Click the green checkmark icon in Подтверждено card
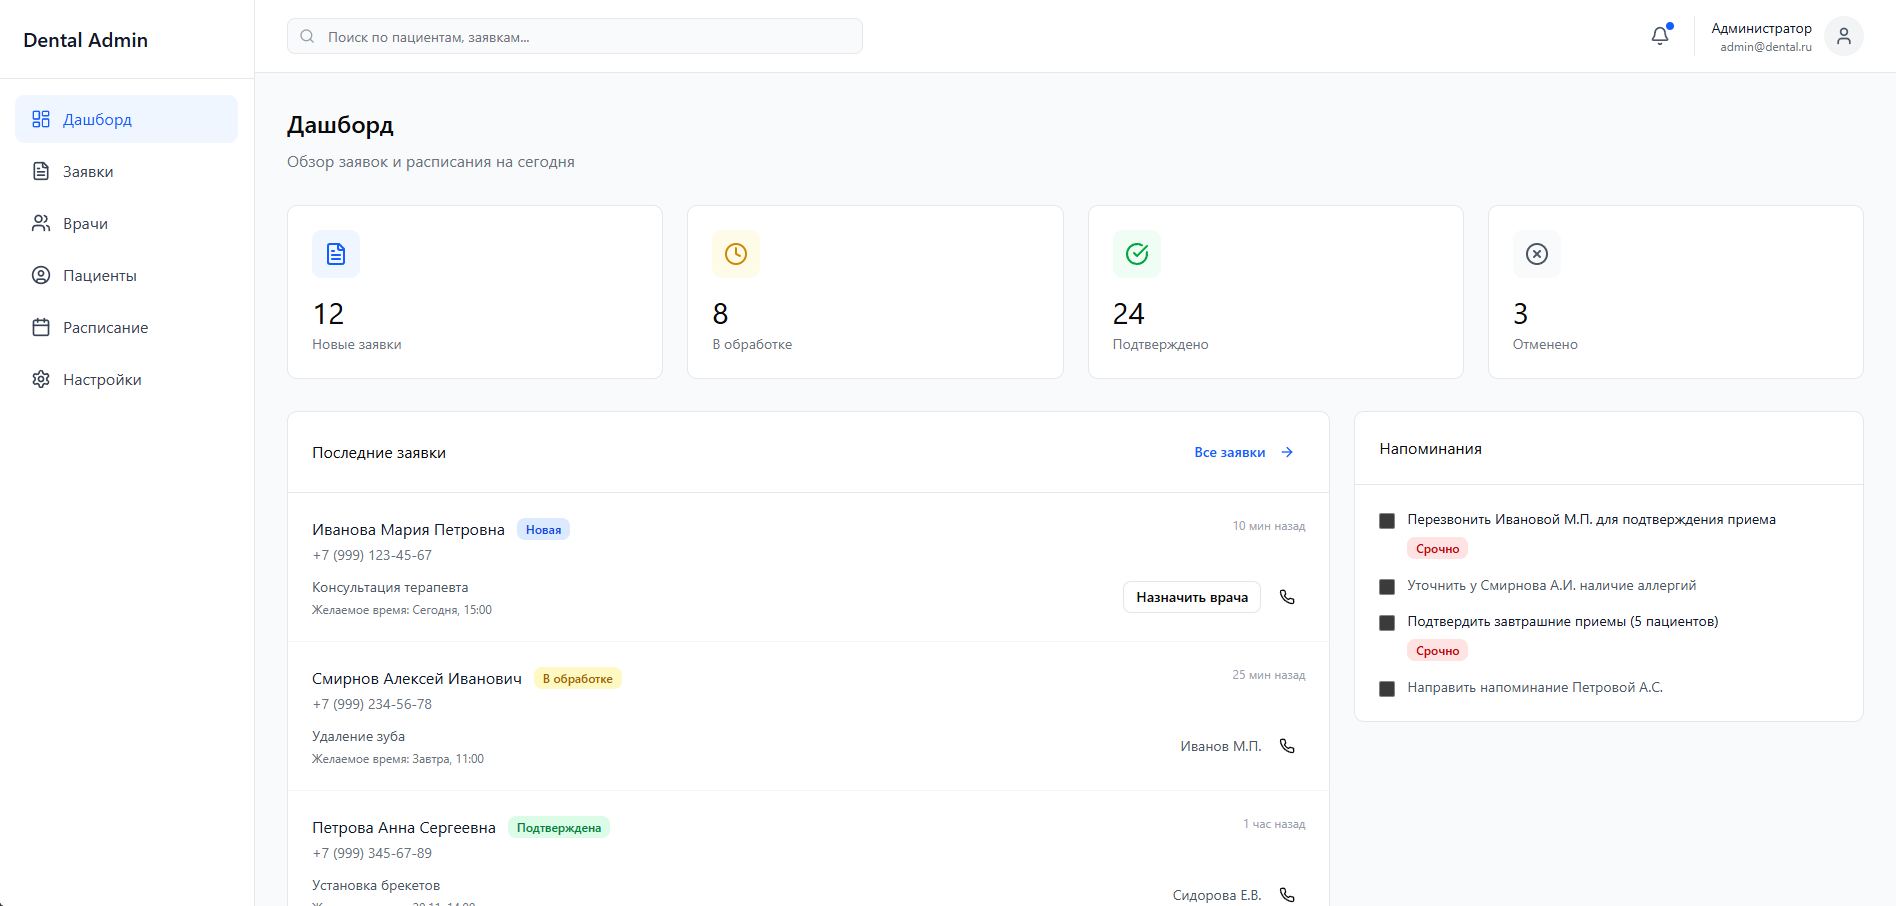This screenshot has height=906, width=1896. [x=1137, y=254]
